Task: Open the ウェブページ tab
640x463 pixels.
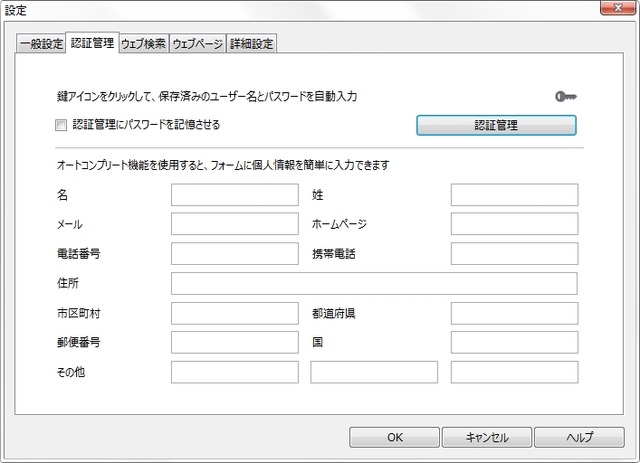Action: click(198, 44)
